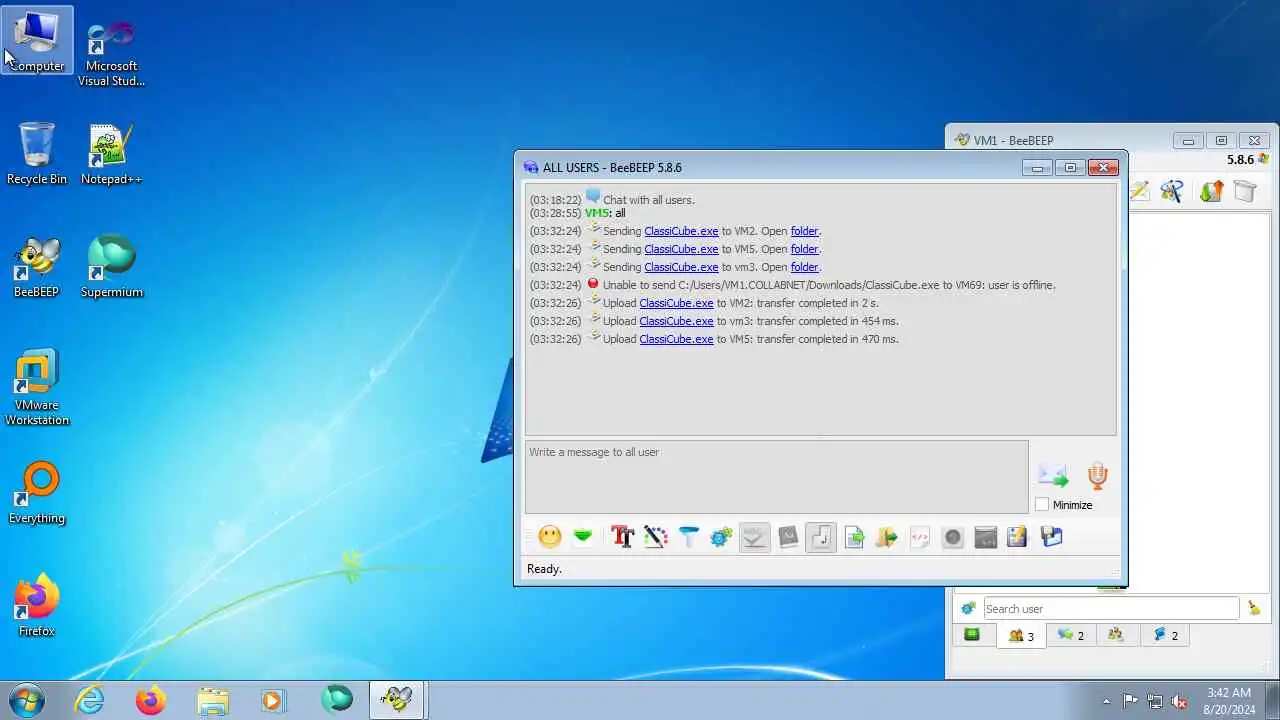Click the message box 'Write a message to all user'

[x=776, y=477]
